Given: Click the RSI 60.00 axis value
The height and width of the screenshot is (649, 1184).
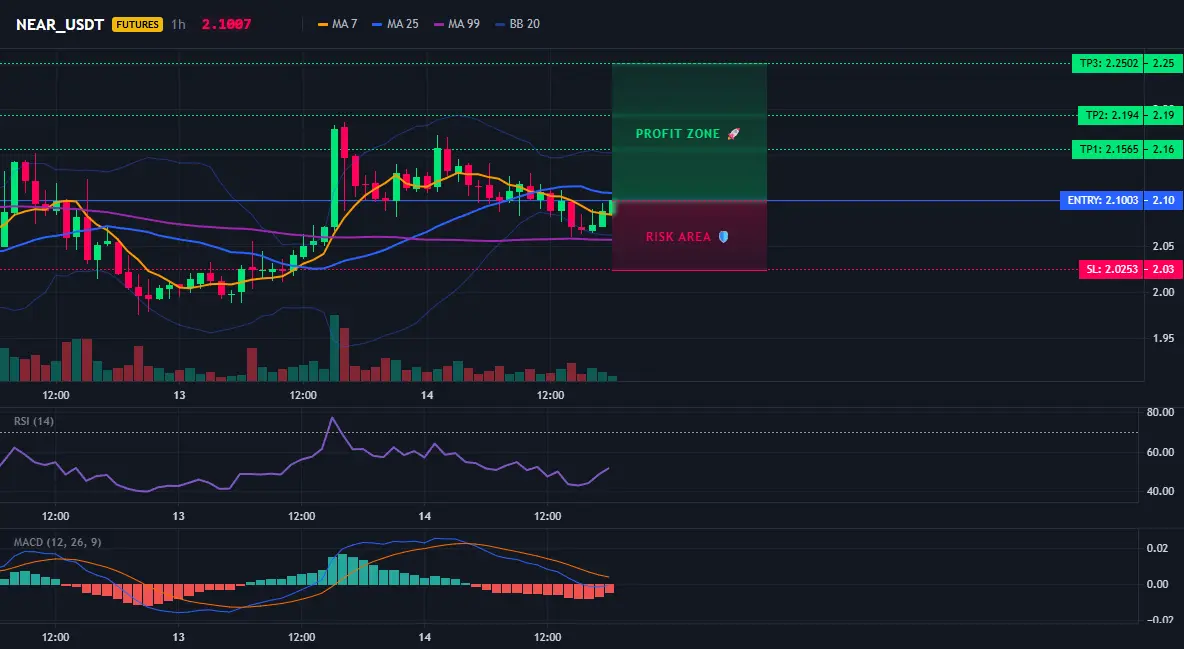Looking at the screenshot, I should click(1160, 453).
